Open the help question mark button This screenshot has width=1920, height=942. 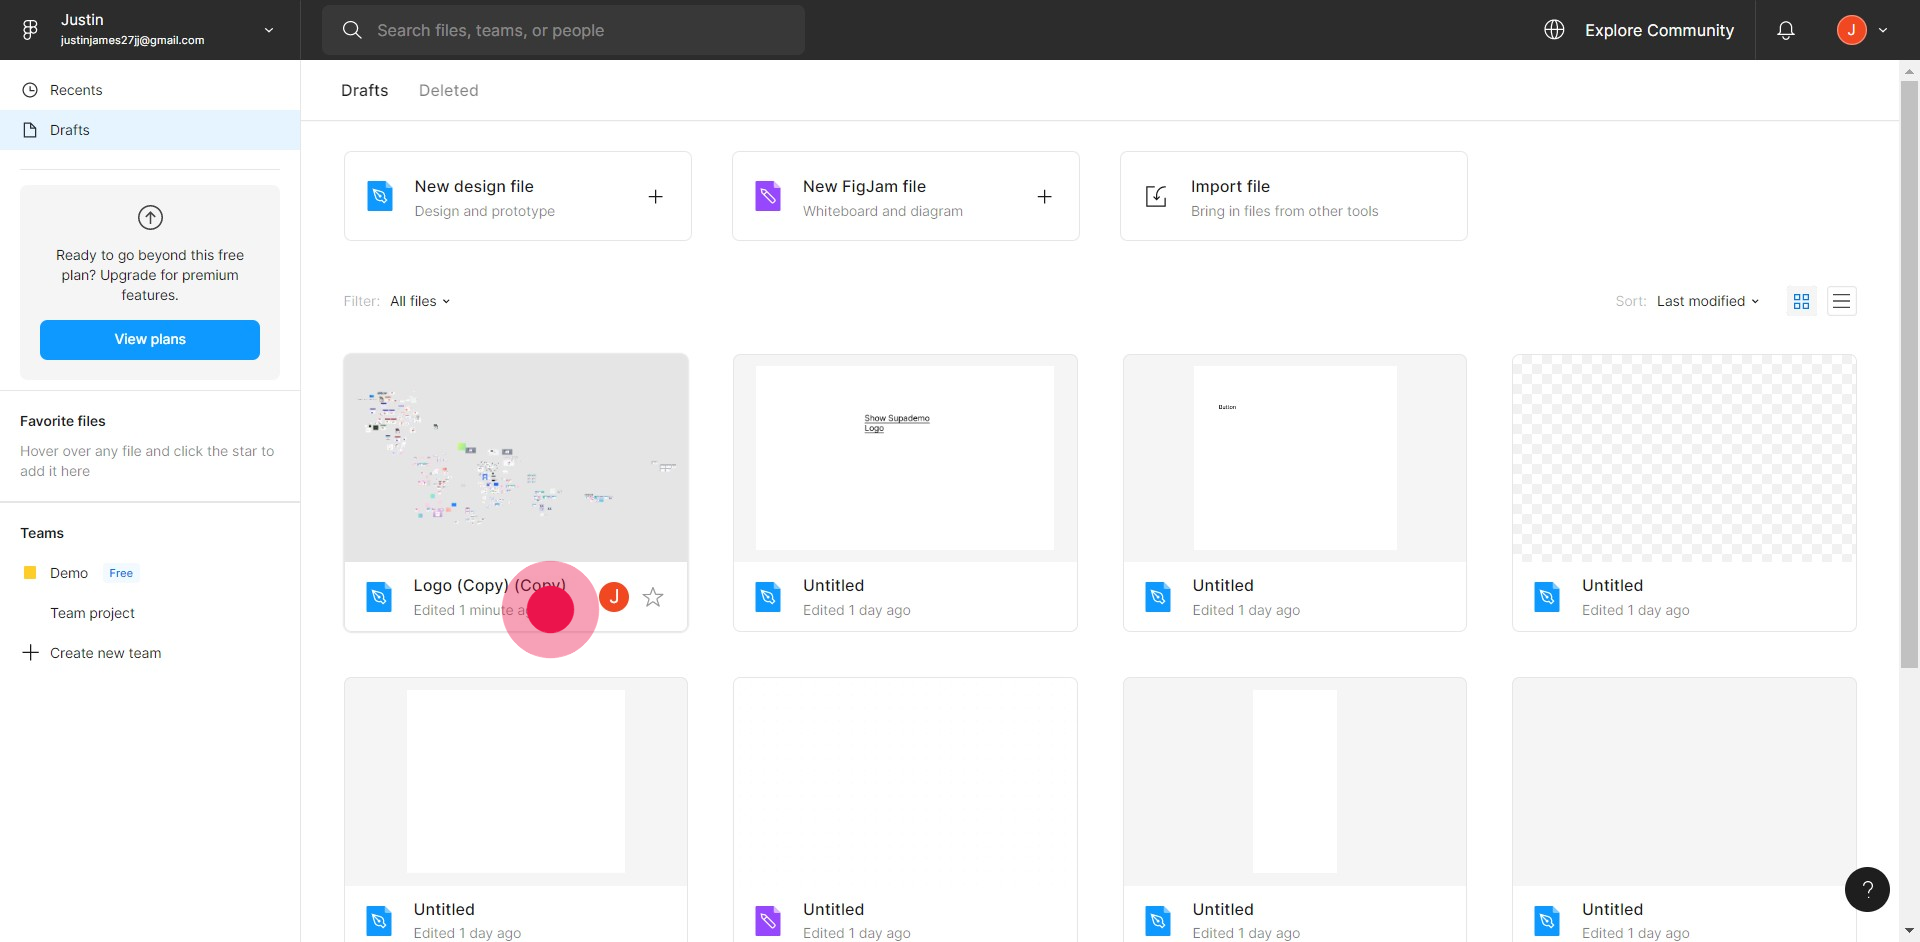click(x=1867, y=889)
